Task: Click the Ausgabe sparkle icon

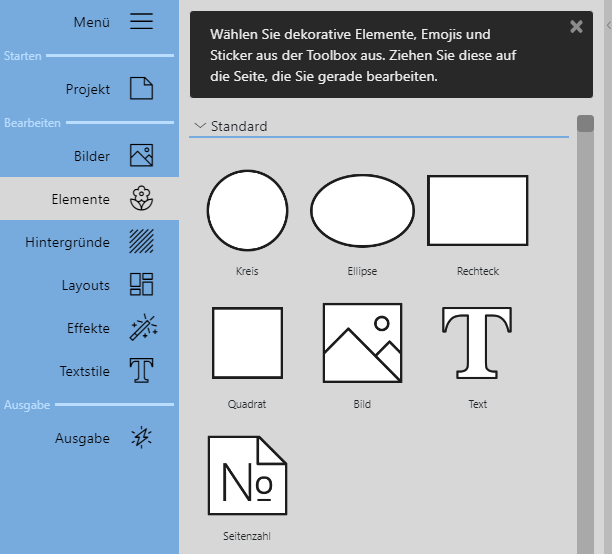Action: 141,438
